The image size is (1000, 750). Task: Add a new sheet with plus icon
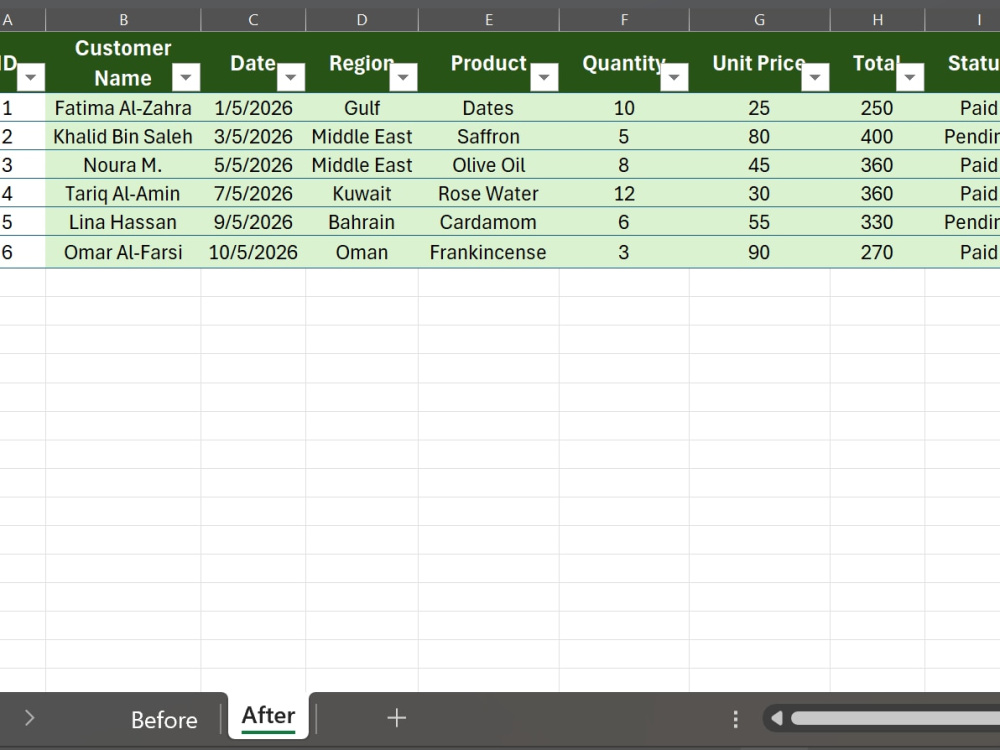click(x=396, y=718)
